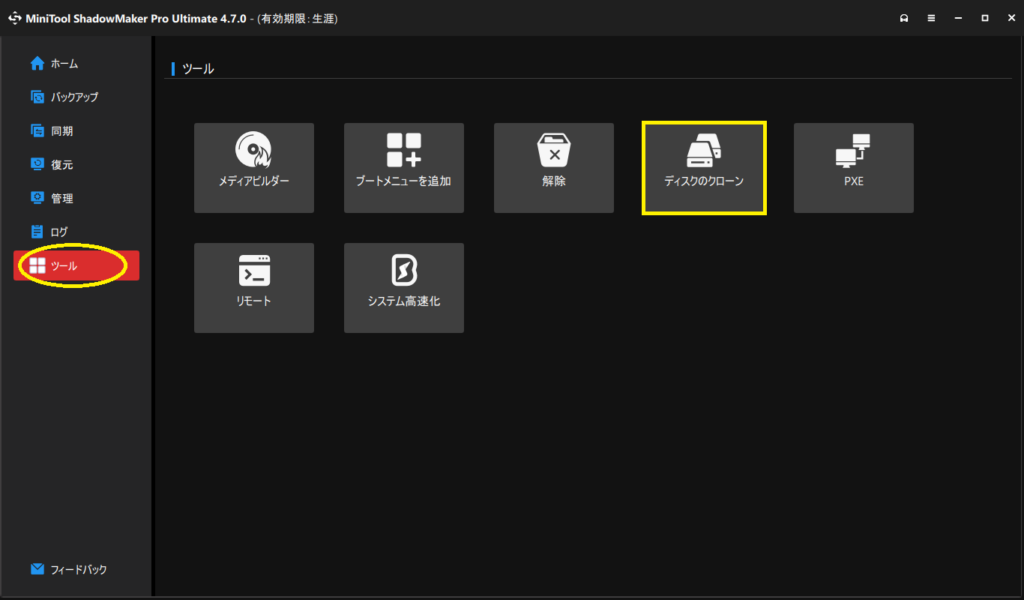Launch the ディスクのクローン tool
The width and height of the screenshot is (1024, 600).
(x=704, y=168)
